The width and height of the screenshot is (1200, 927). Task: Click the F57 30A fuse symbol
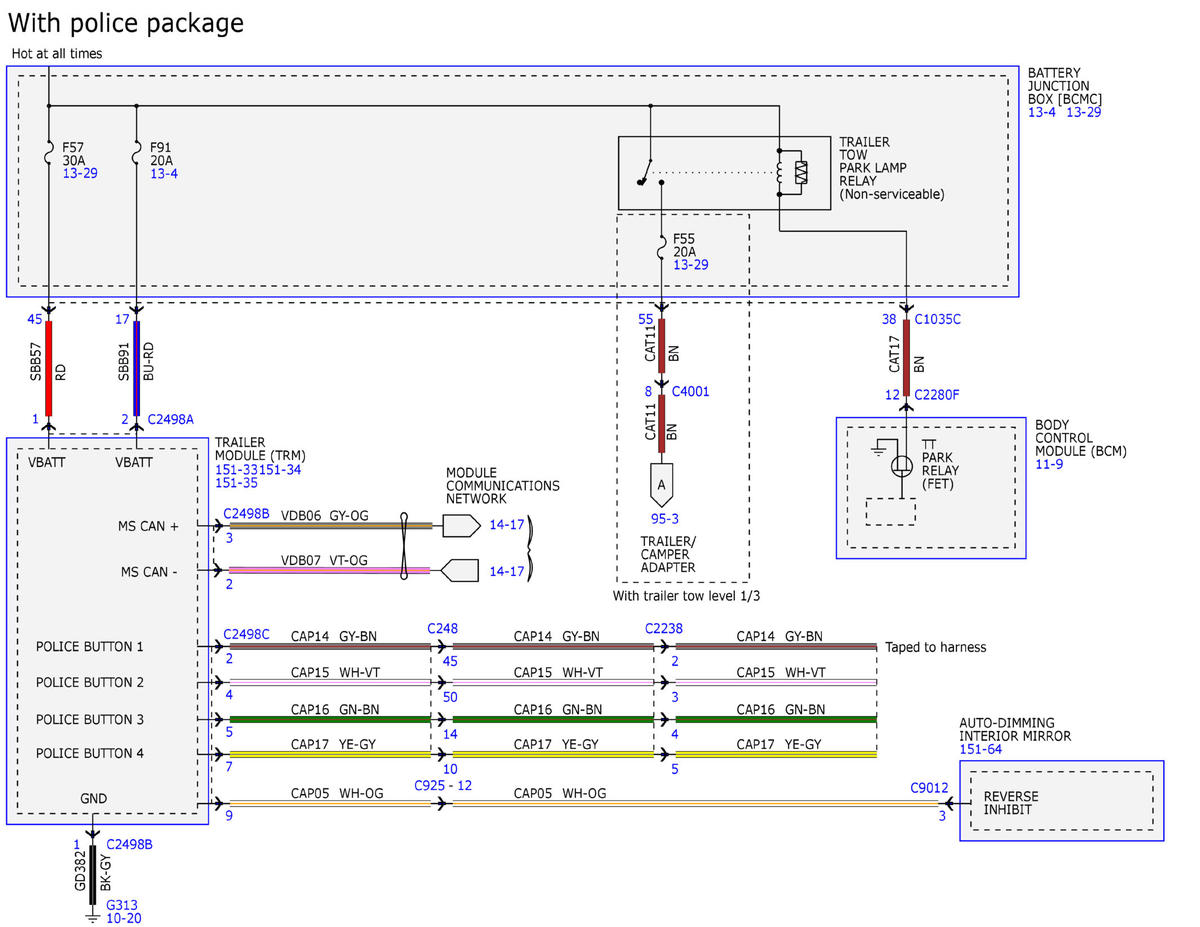(x=48, y=154)
